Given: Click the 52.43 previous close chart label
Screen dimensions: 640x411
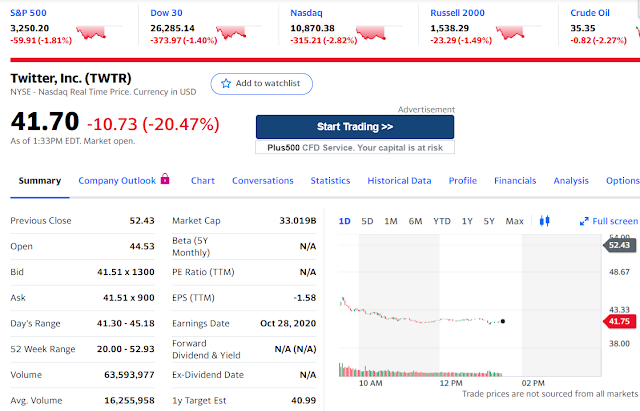Looking at the screenshot, I should [x=619, y=245].
